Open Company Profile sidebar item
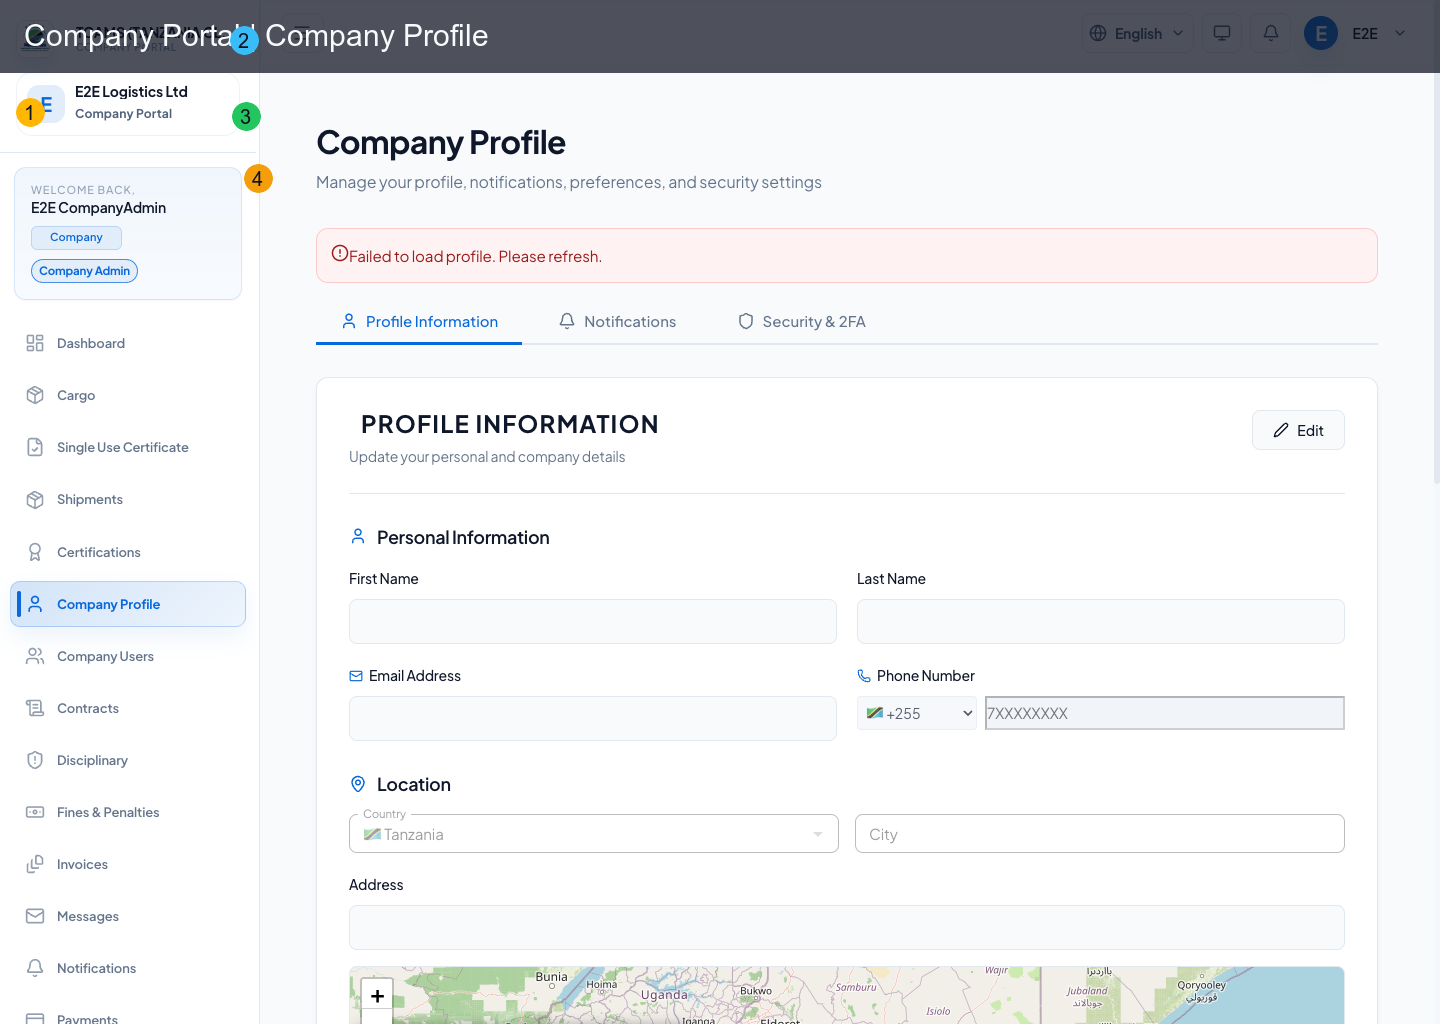 point(128,604)
